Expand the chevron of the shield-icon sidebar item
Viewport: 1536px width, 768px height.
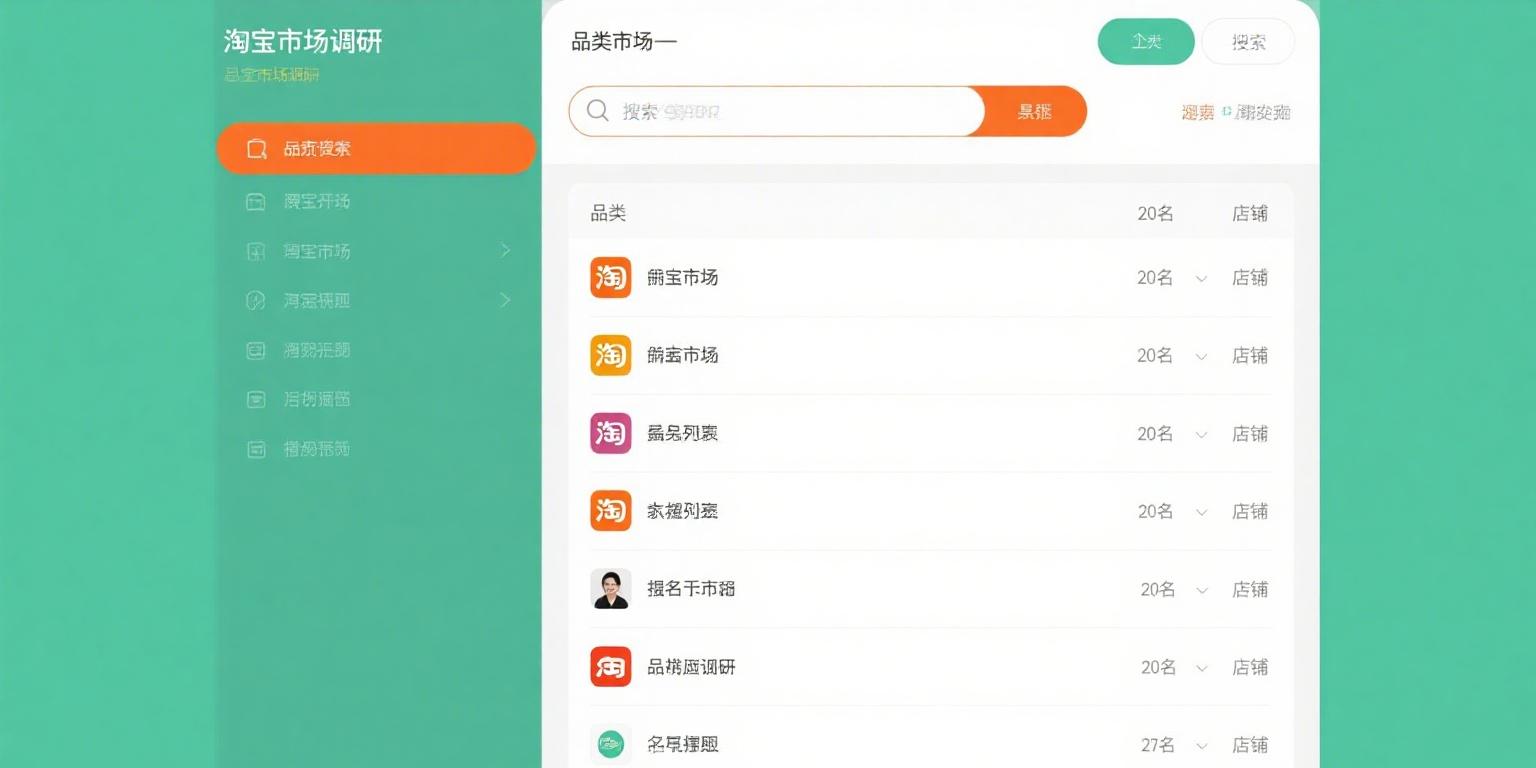click(505, 300)
